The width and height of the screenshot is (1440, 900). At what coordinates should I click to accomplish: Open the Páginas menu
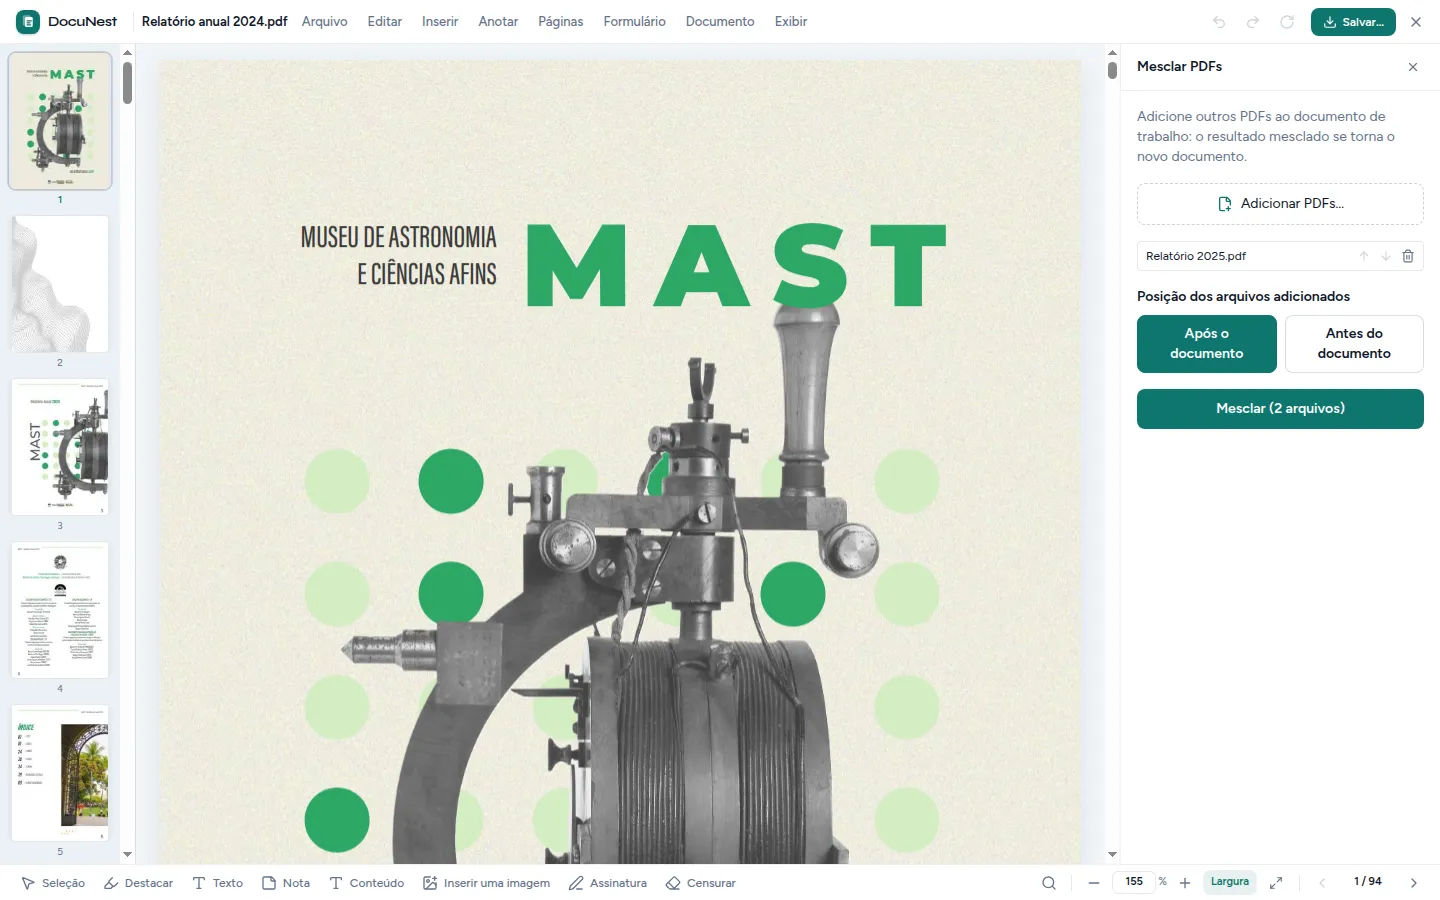coord(561,22)
